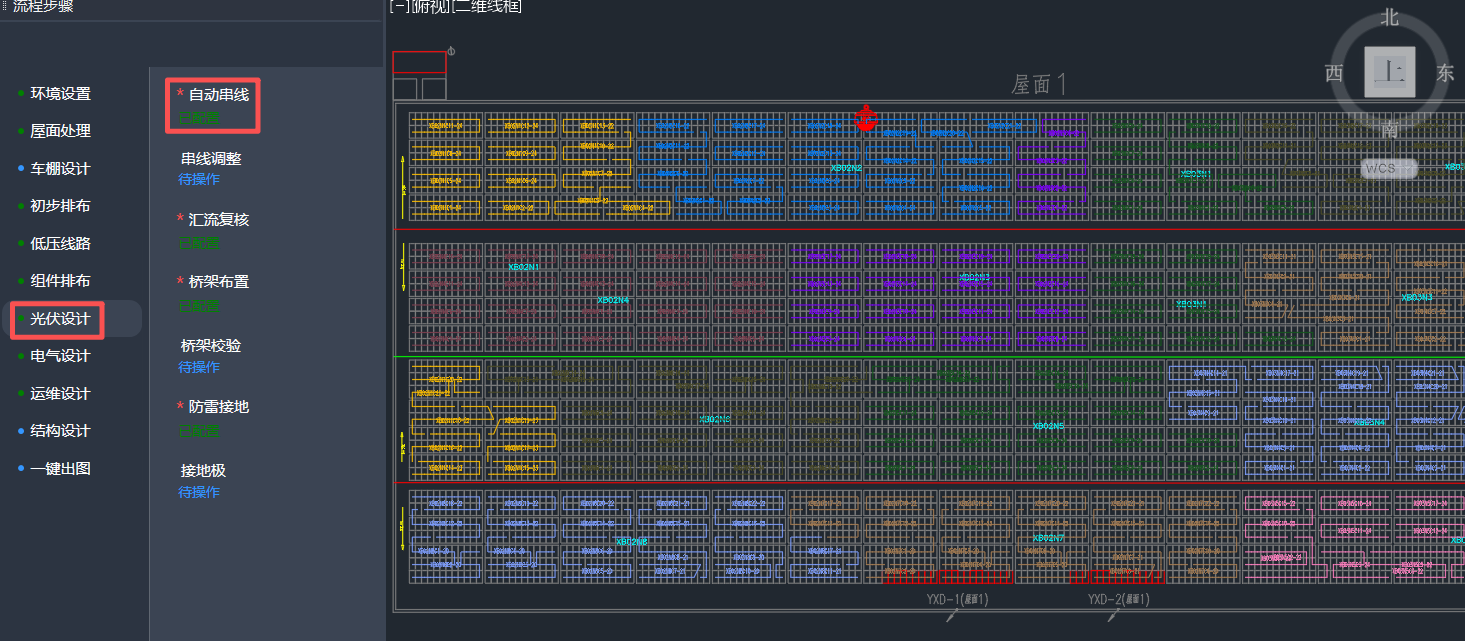Open the 二维线框 visual style menu
This screenshot has width=1465, height=641.
click(x=488, y=6)
